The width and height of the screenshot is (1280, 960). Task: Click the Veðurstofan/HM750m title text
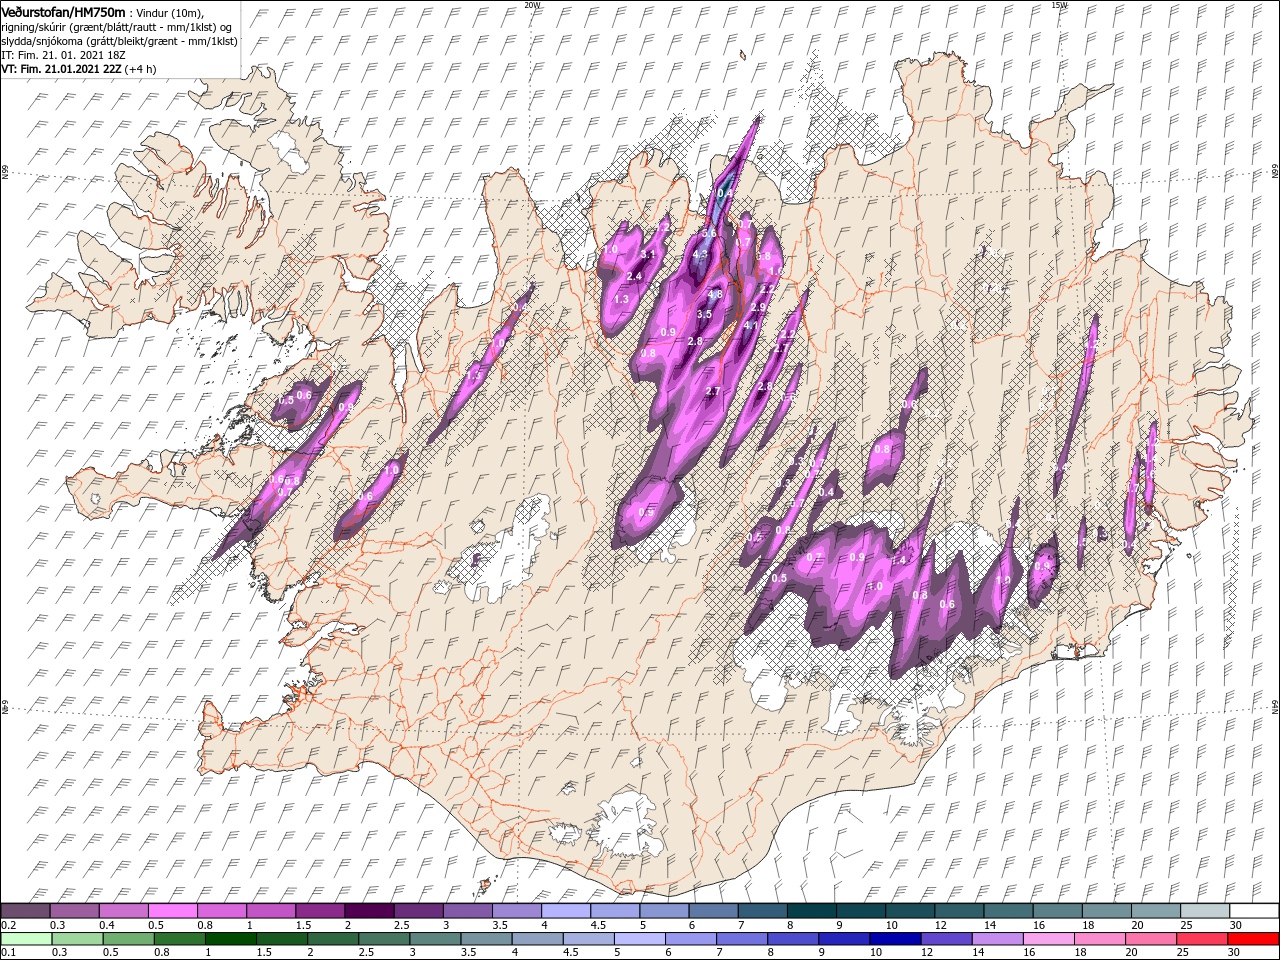64,12
